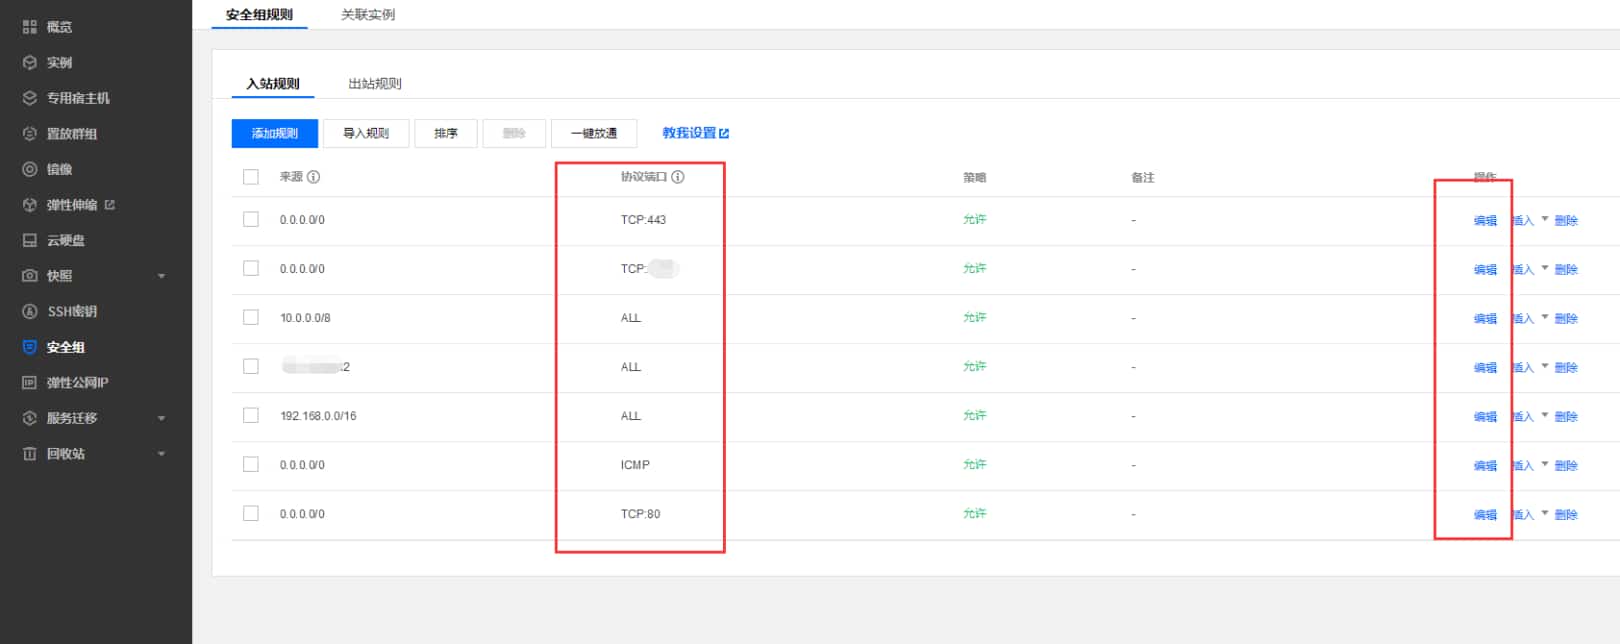Open 插入 dropdown arrow in ICMP row

tap(1545, 464)
